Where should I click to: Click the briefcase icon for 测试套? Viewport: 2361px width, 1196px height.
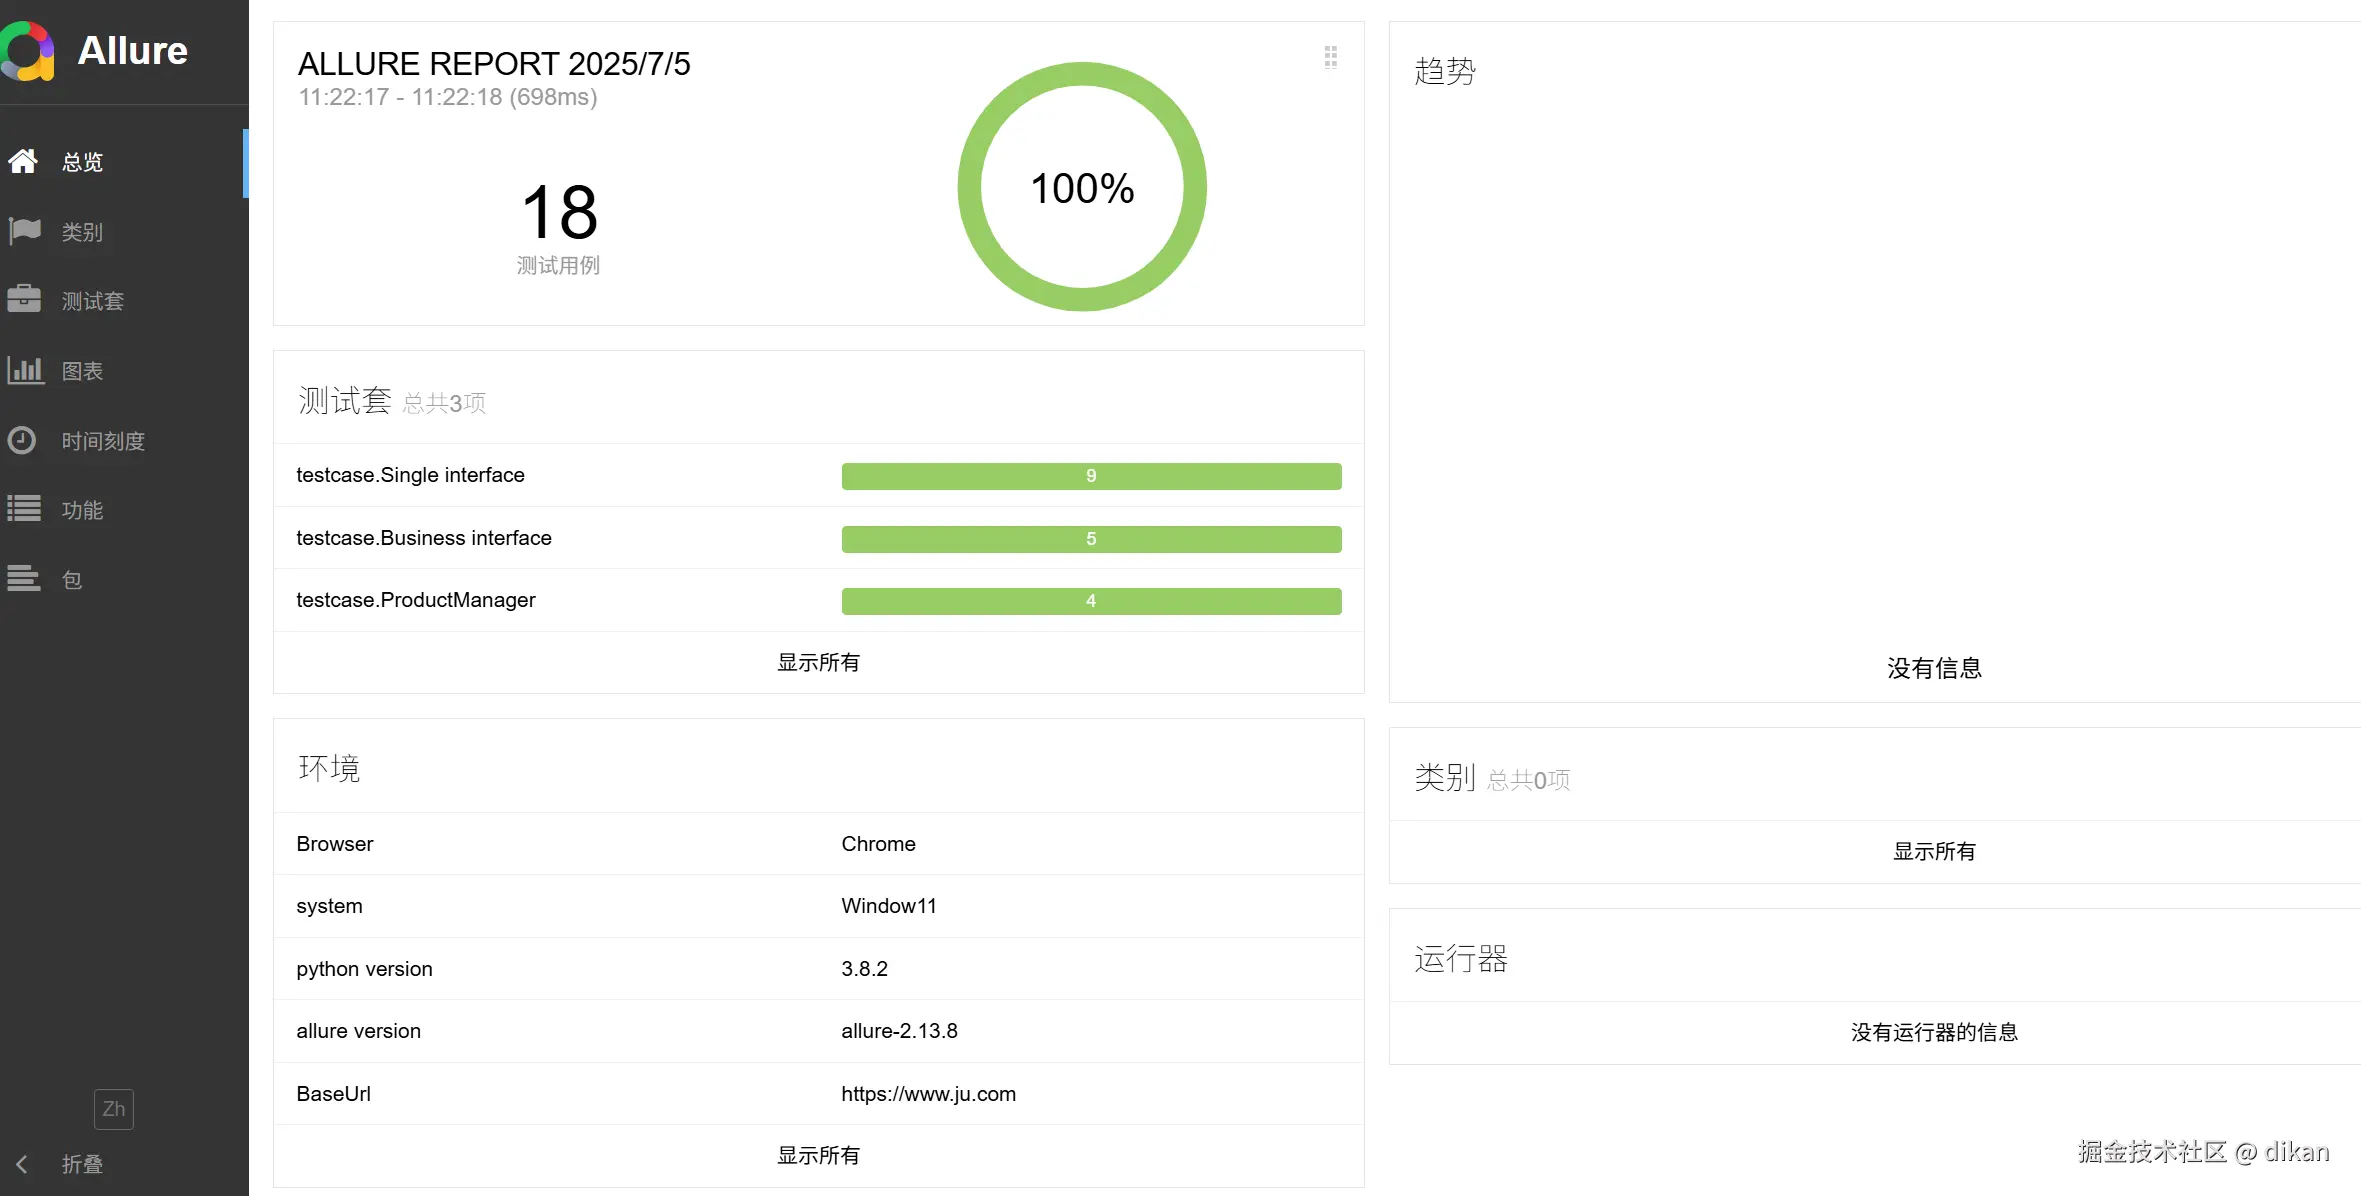point(24,300)
